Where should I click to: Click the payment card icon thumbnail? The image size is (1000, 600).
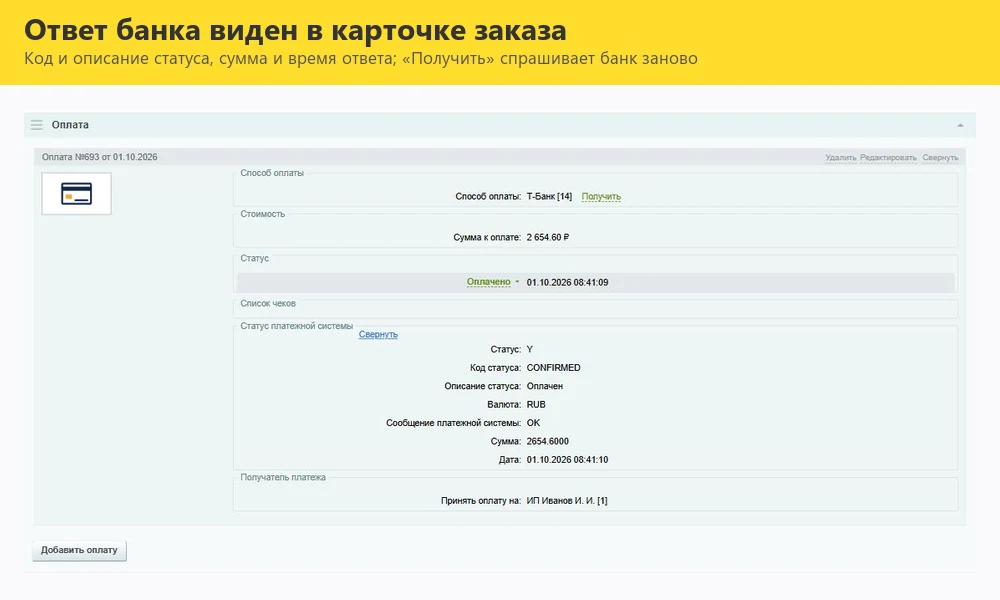click(x=77, y=194)
